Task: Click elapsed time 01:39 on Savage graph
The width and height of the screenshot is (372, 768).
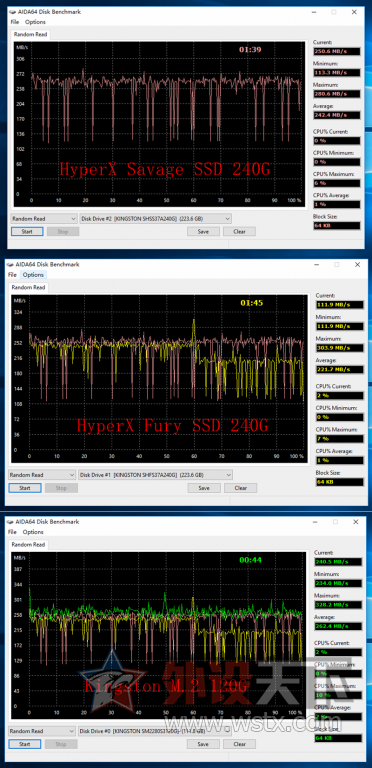Action: point(250,49)
